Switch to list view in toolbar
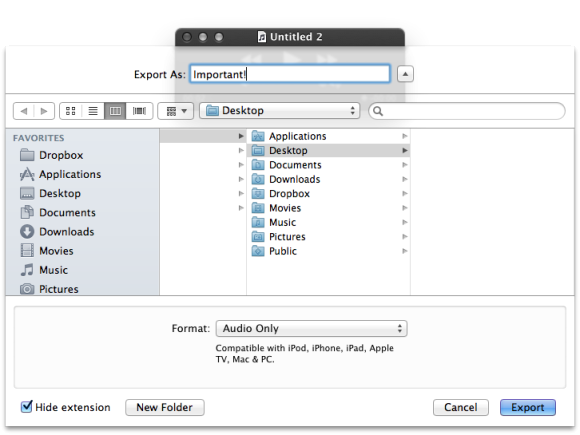This screenshot has height=435, width=580. tap(93, 111)
